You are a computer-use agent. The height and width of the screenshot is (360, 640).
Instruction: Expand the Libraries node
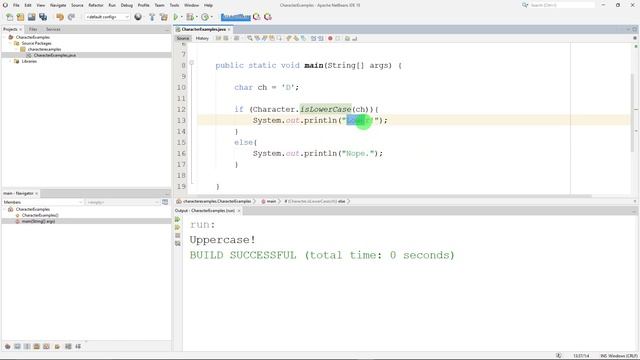tap(10, 61)
